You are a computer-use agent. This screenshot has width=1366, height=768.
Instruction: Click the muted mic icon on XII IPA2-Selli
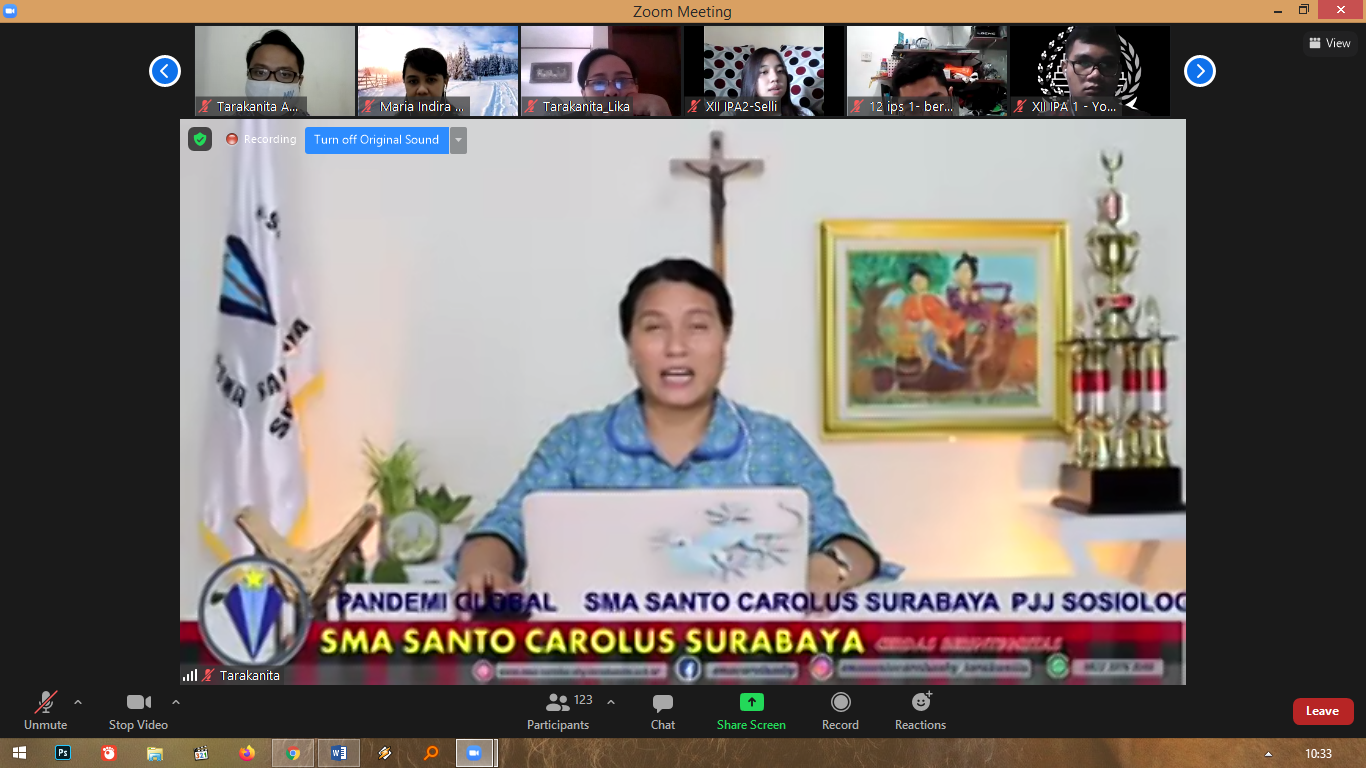click(x=695, y=106)
